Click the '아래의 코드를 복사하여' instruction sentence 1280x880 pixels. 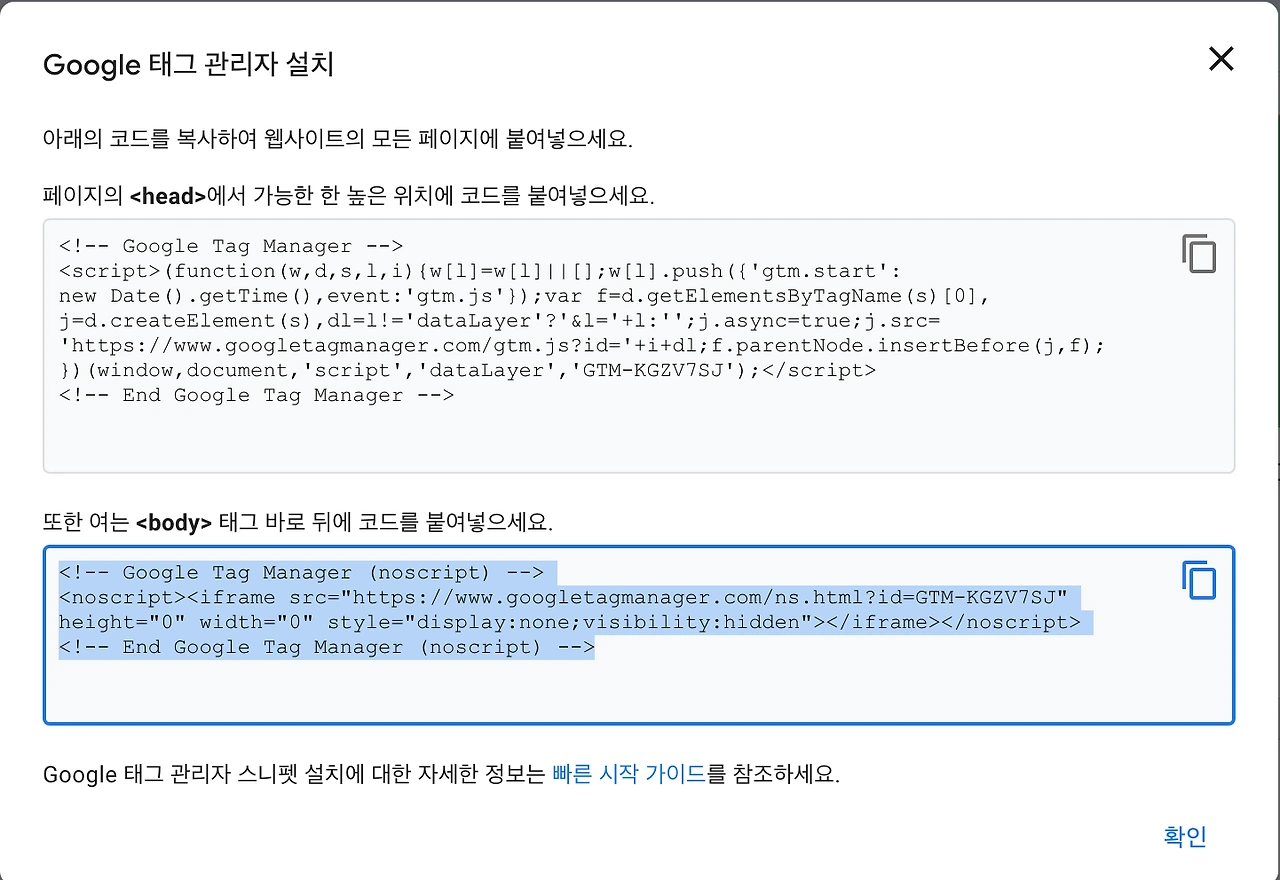(x=338, y=139)
